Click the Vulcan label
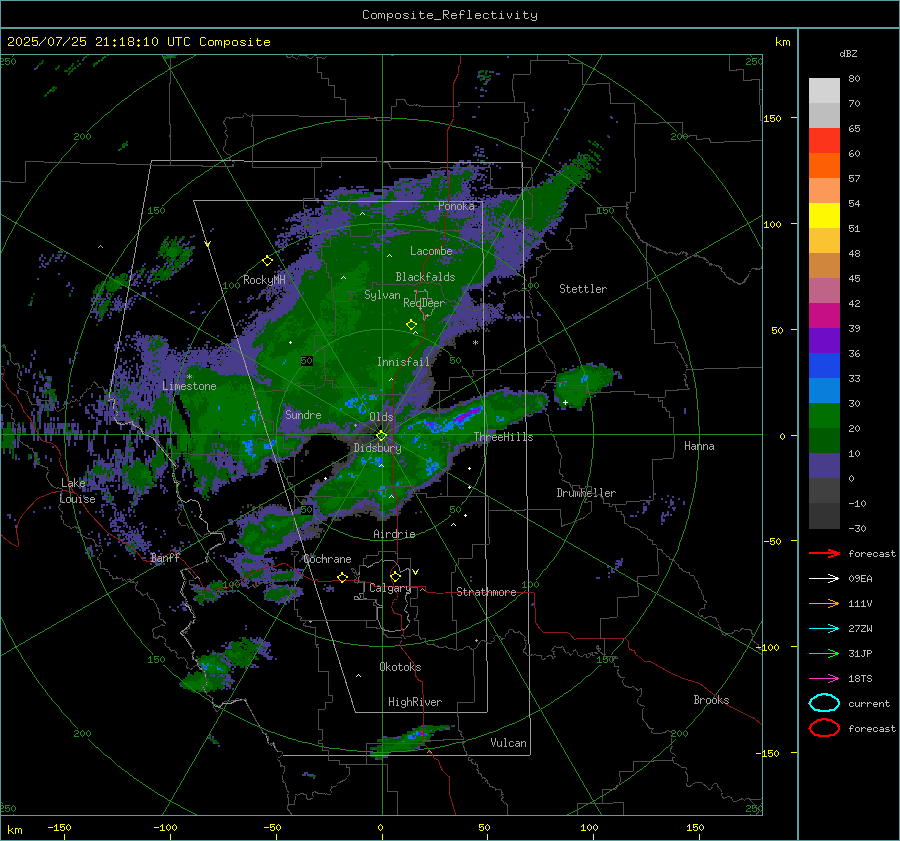 (509, 743)
